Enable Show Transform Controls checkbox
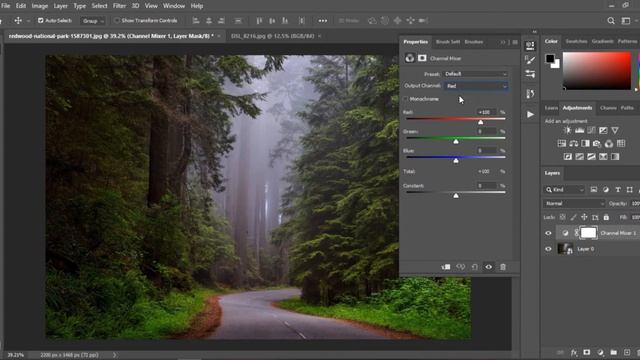The height and width of the screenshot is (360, 640). tap(117, 20)
